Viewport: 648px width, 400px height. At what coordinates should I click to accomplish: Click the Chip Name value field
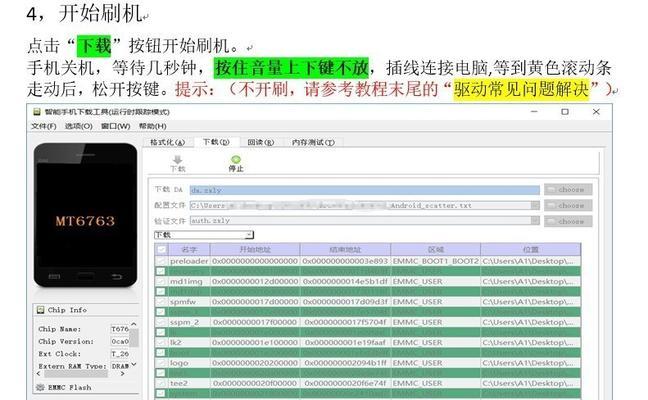point(120,329)
